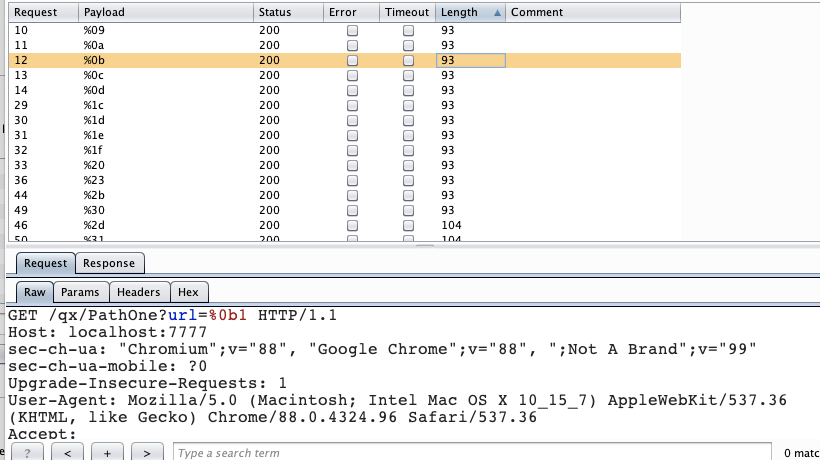
Task: Click the GET request line in raw view
Action: [x=173, y=316]
